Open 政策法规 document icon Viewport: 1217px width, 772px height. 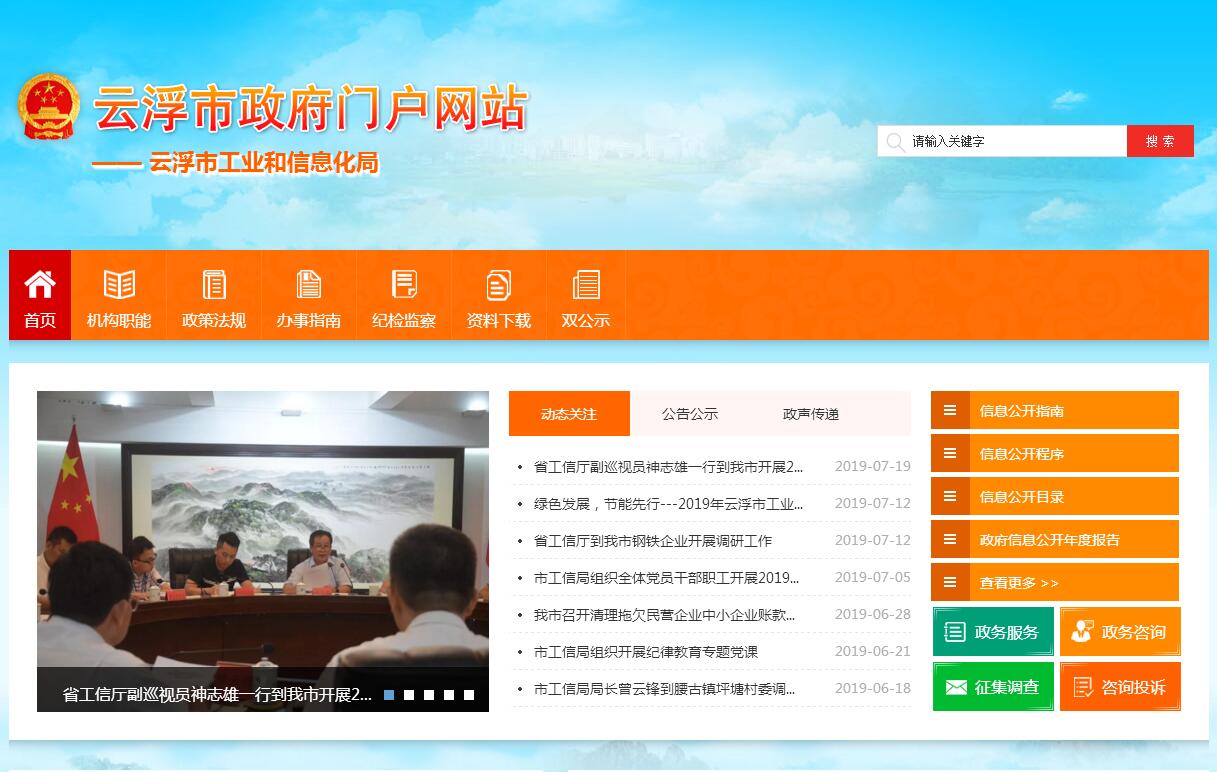(x=214, y=285)
